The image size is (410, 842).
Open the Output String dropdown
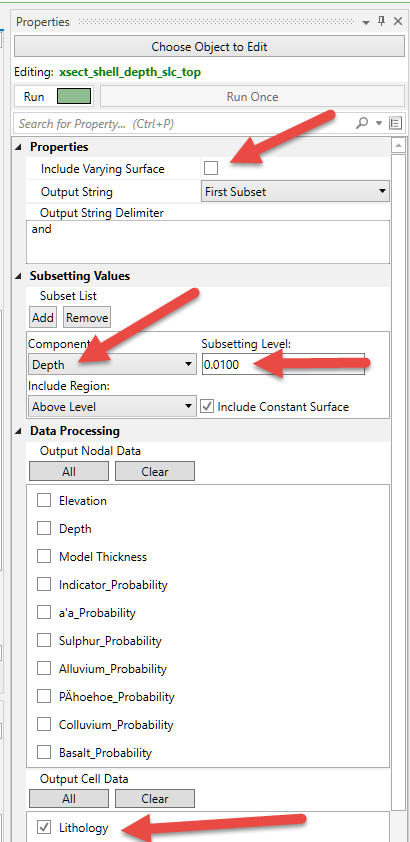point(295,191)
